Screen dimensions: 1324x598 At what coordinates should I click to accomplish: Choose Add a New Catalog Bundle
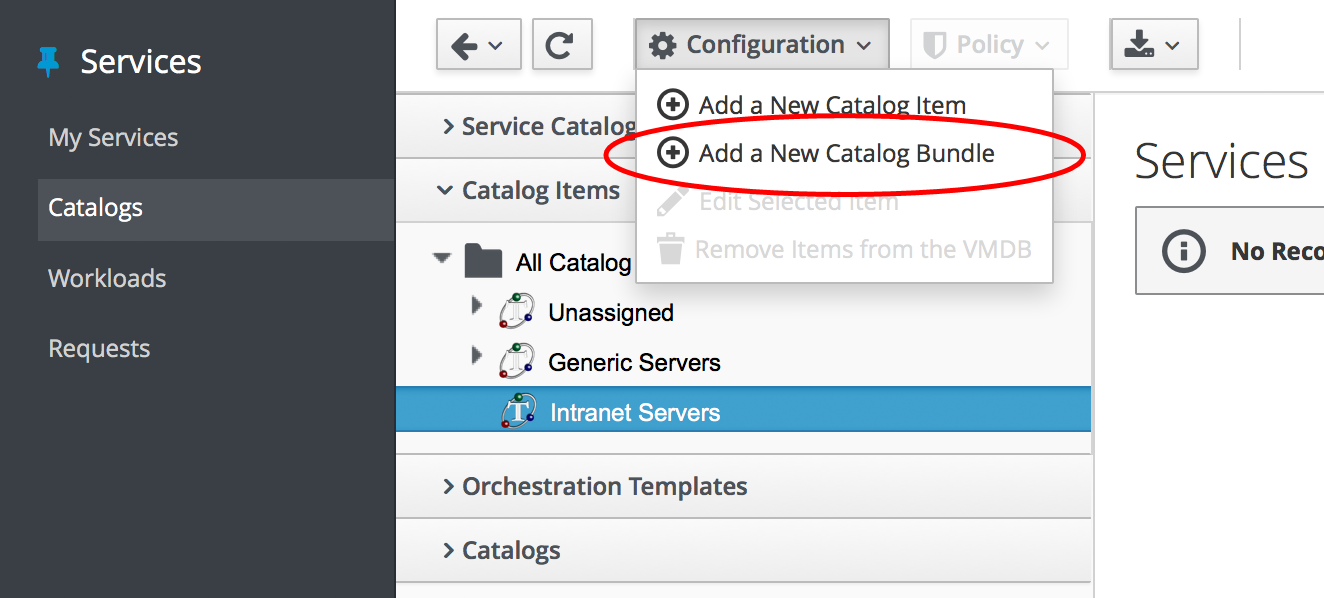[x=845, y=154]
